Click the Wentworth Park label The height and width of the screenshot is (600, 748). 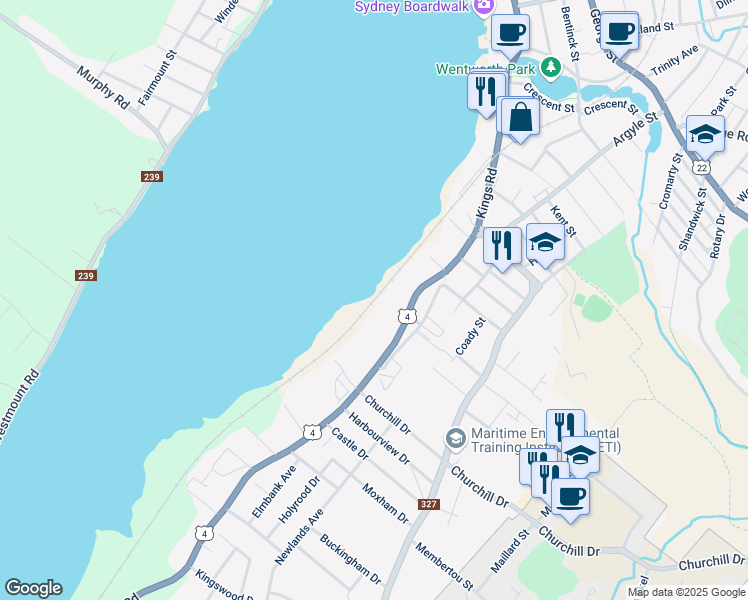pos(486,69)
